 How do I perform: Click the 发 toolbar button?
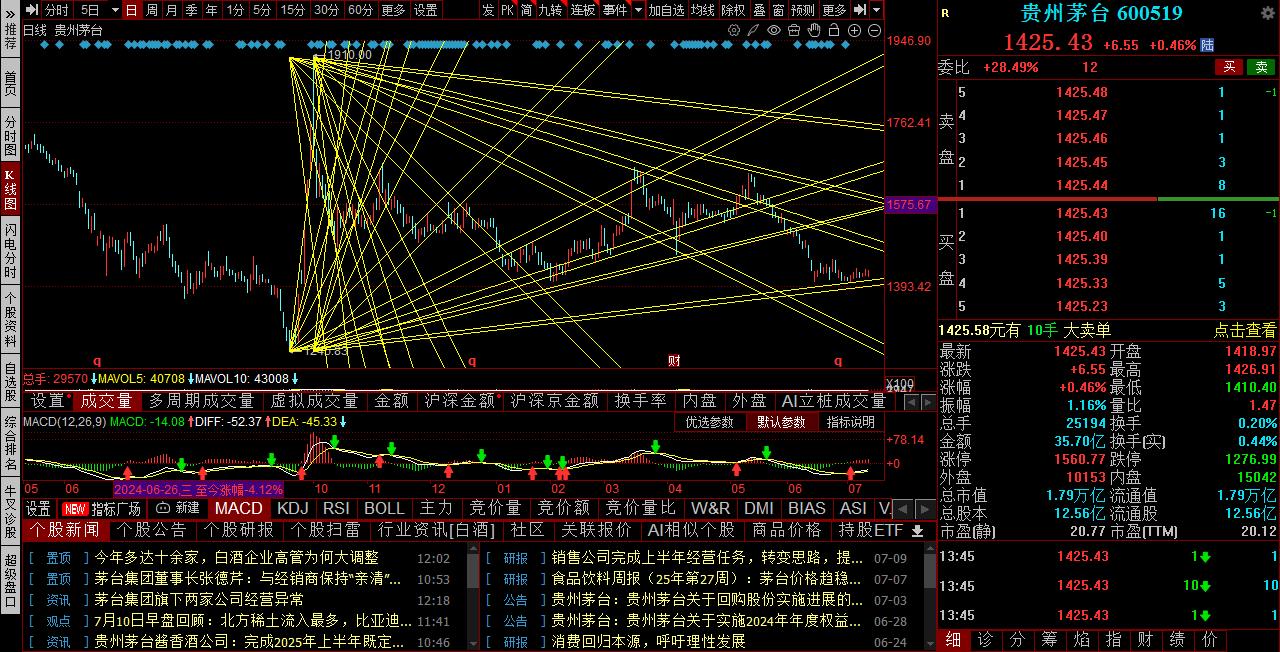[487, 10]
